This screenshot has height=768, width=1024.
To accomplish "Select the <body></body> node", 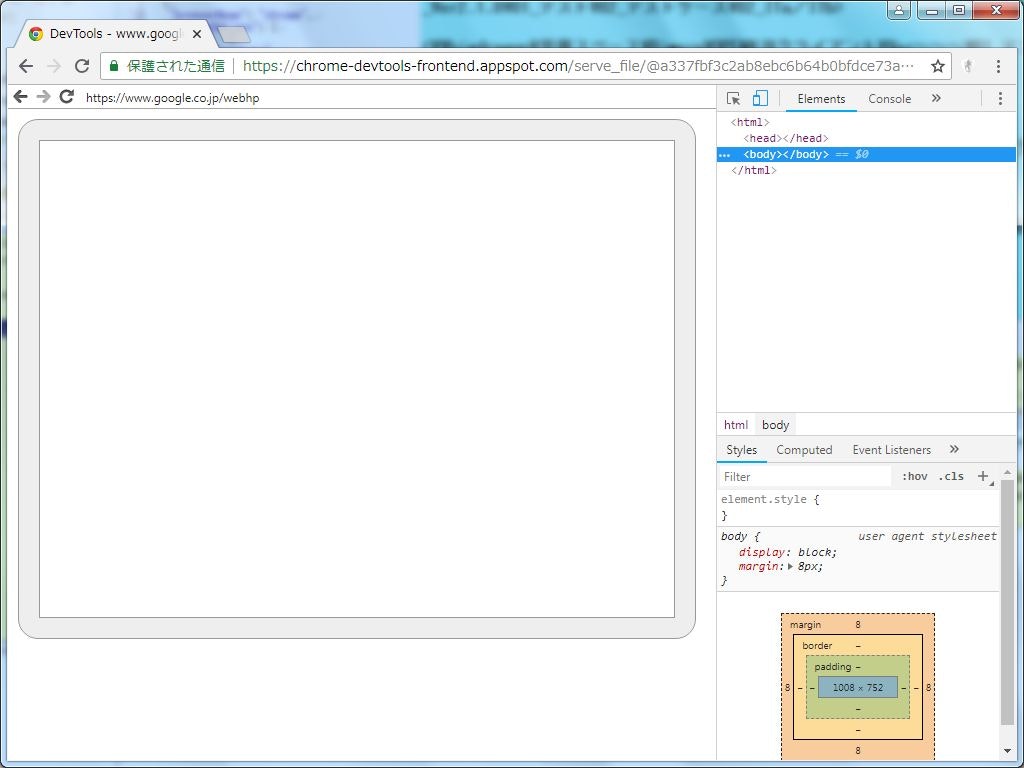I will coord(866,155).
